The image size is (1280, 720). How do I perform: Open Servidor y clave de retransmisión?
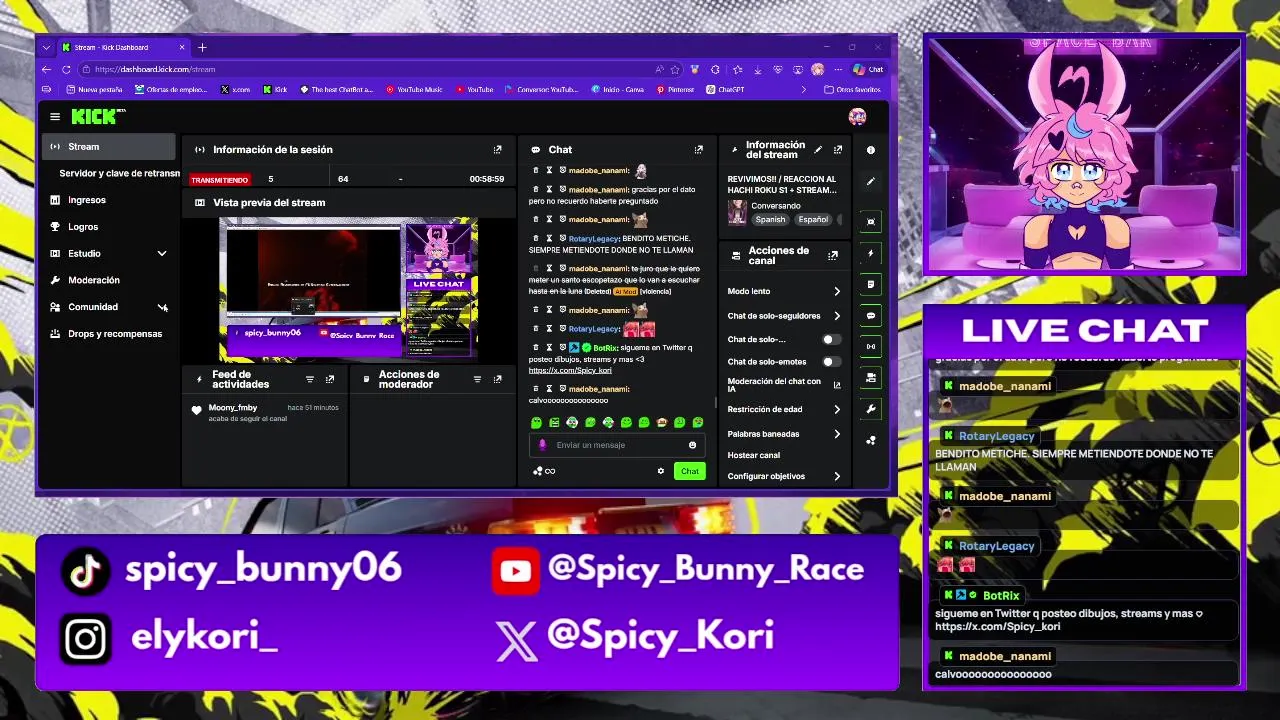click(118, 173)
